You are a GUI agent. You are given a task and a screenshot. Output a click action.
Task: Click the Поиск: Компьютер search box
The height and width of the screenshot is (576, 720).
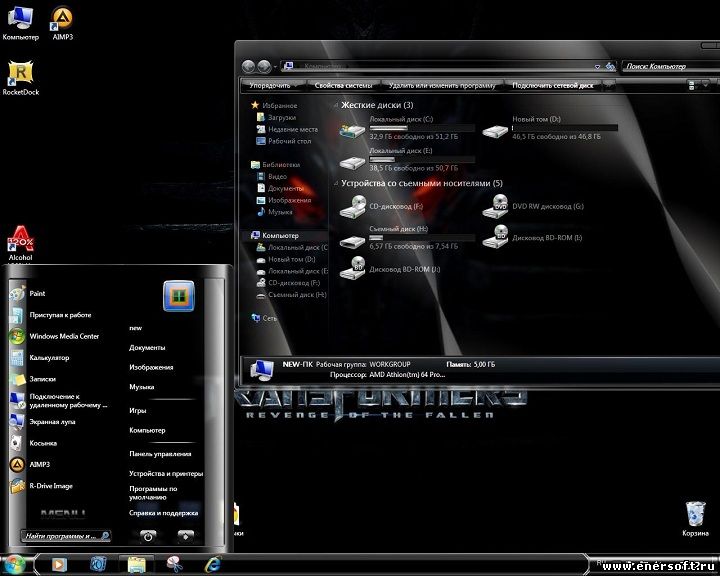click(x=669, y=67)
